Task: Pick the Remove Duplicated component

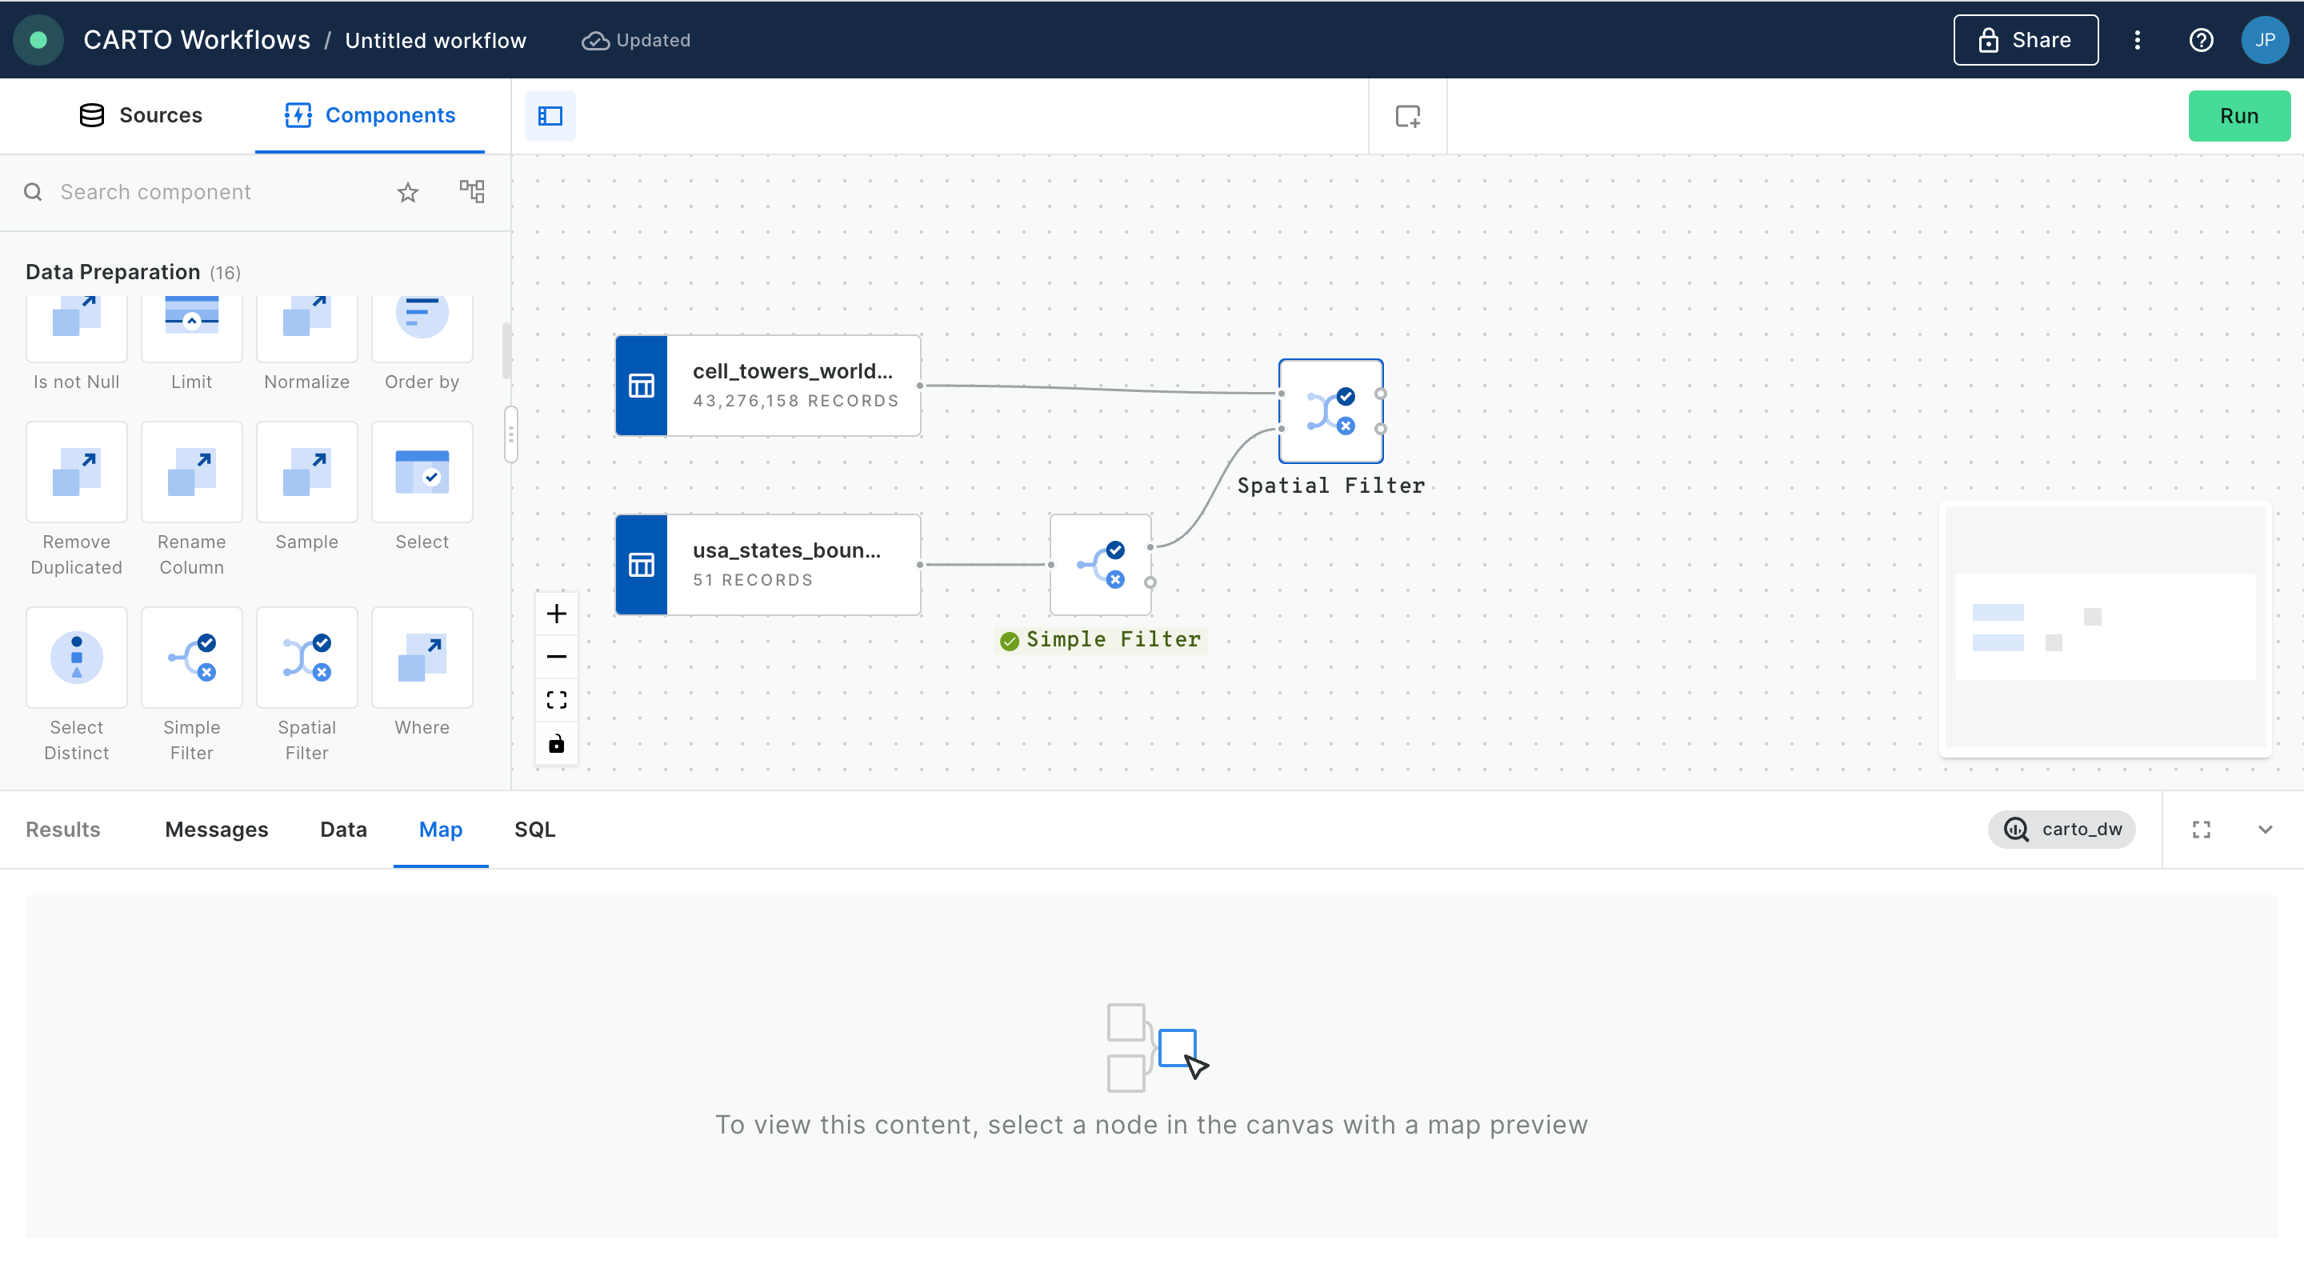Action: tap(76, 472)
